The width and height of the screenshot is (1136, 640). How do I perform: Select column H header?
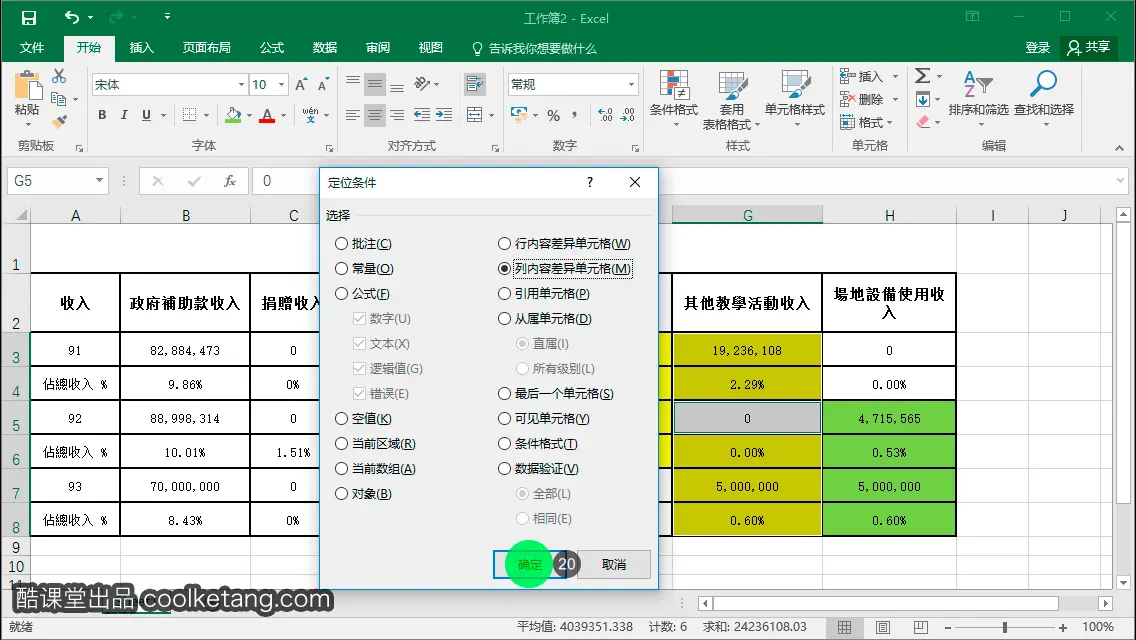(889, 215)
